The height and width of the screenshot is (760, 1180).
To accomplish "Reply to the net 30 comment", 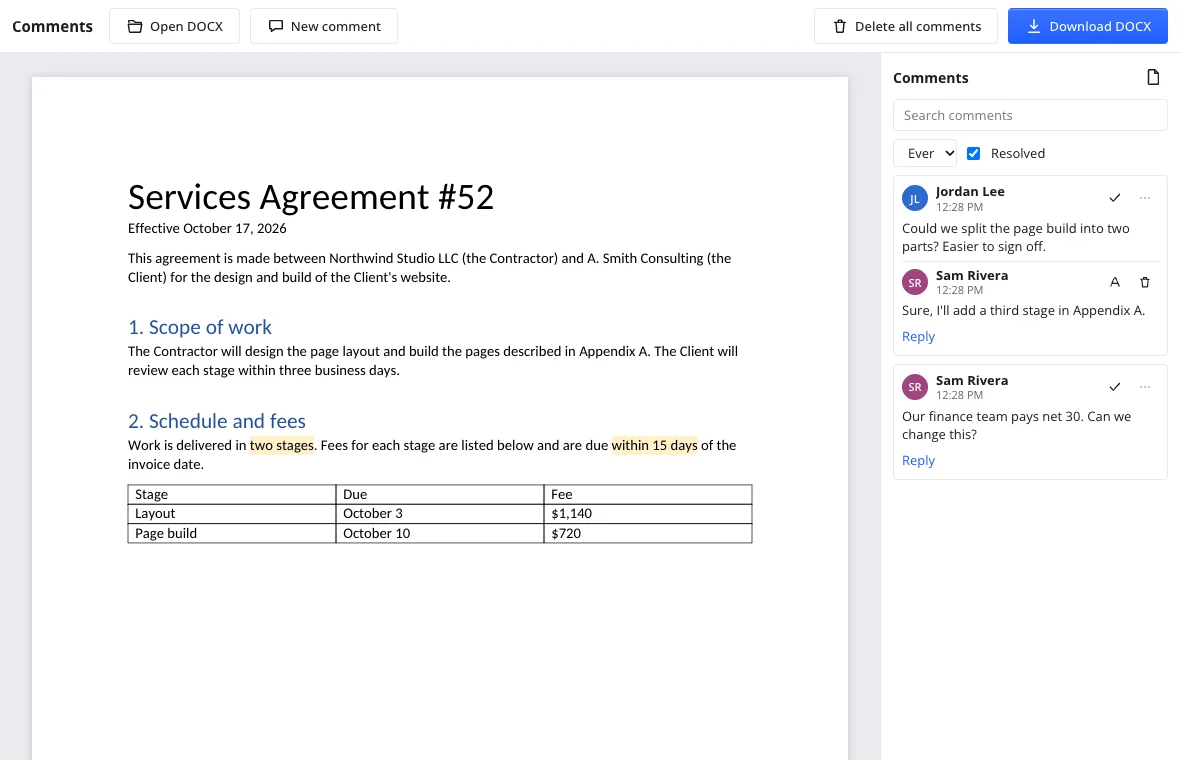I will pyautogui.click(x=918, y=461).
